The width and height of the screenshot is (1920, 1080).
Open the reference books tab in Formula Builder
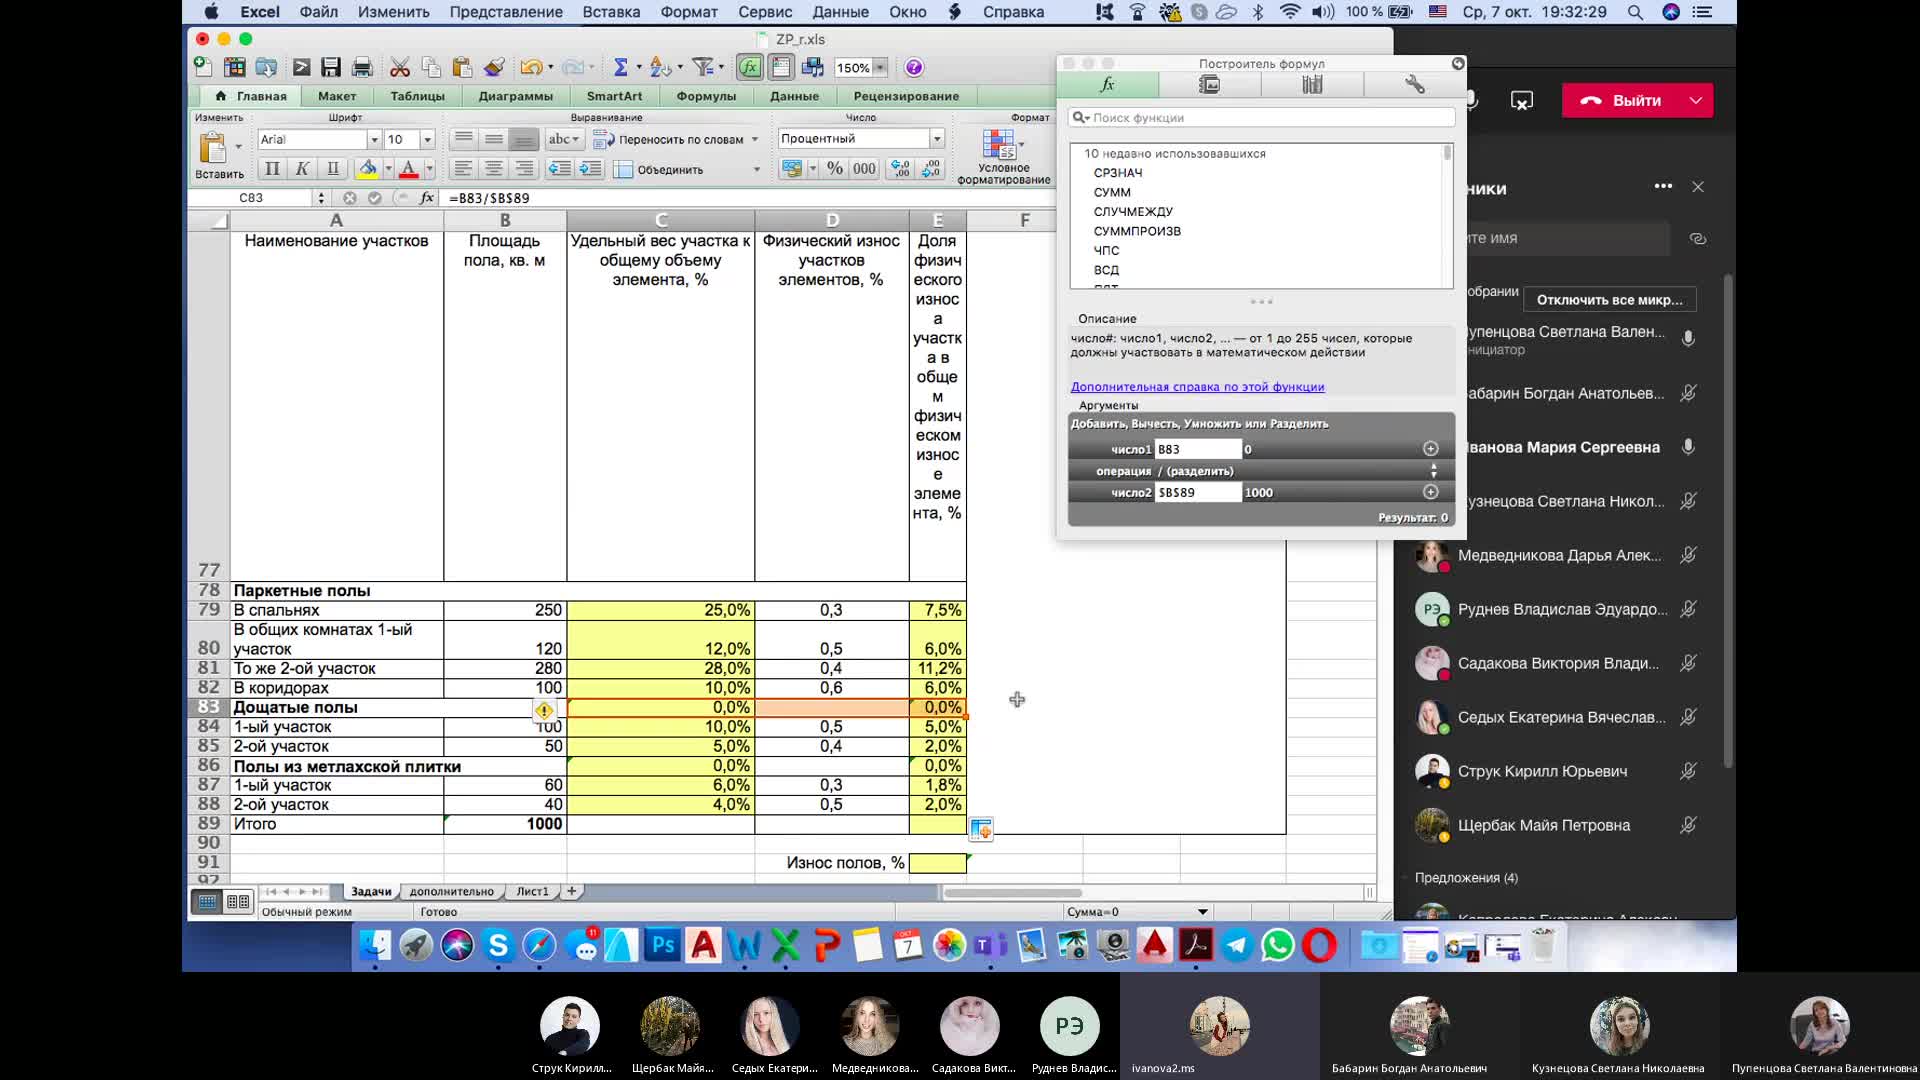tap(1312, 85)
